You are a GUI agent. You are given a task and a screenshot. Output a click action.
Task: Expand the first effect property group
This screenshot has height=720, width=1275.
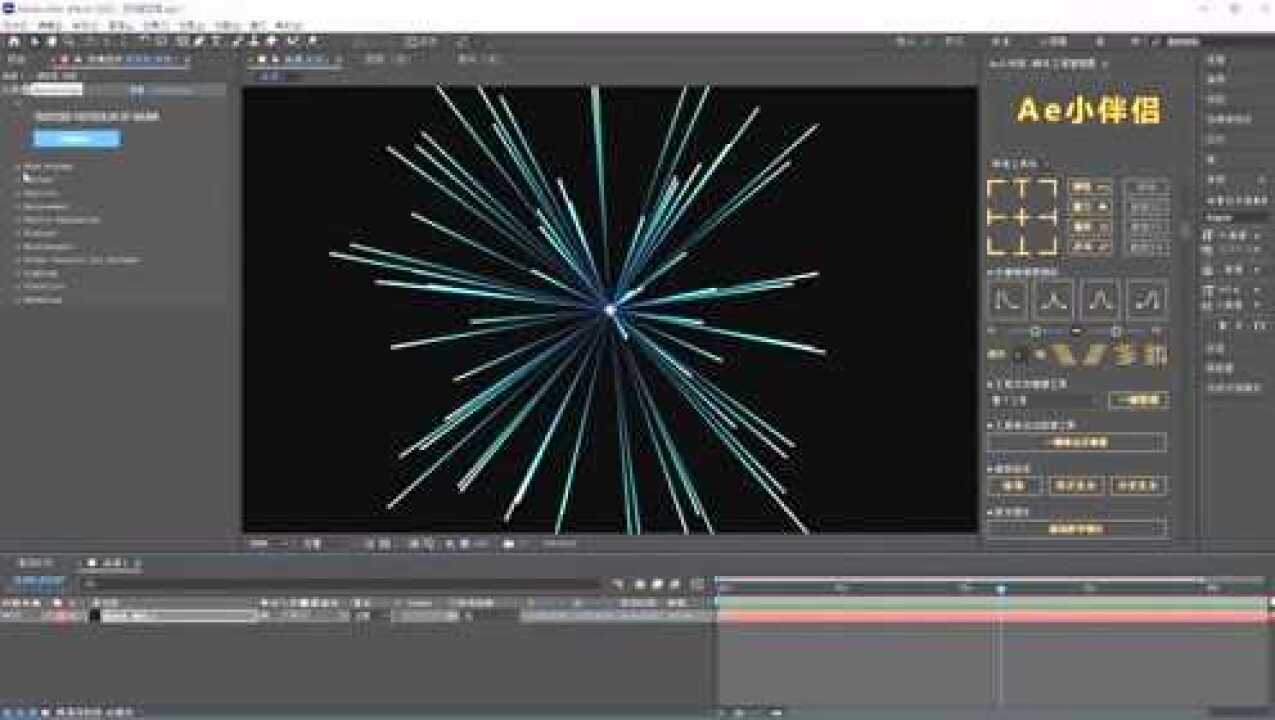tap(19, 167)
